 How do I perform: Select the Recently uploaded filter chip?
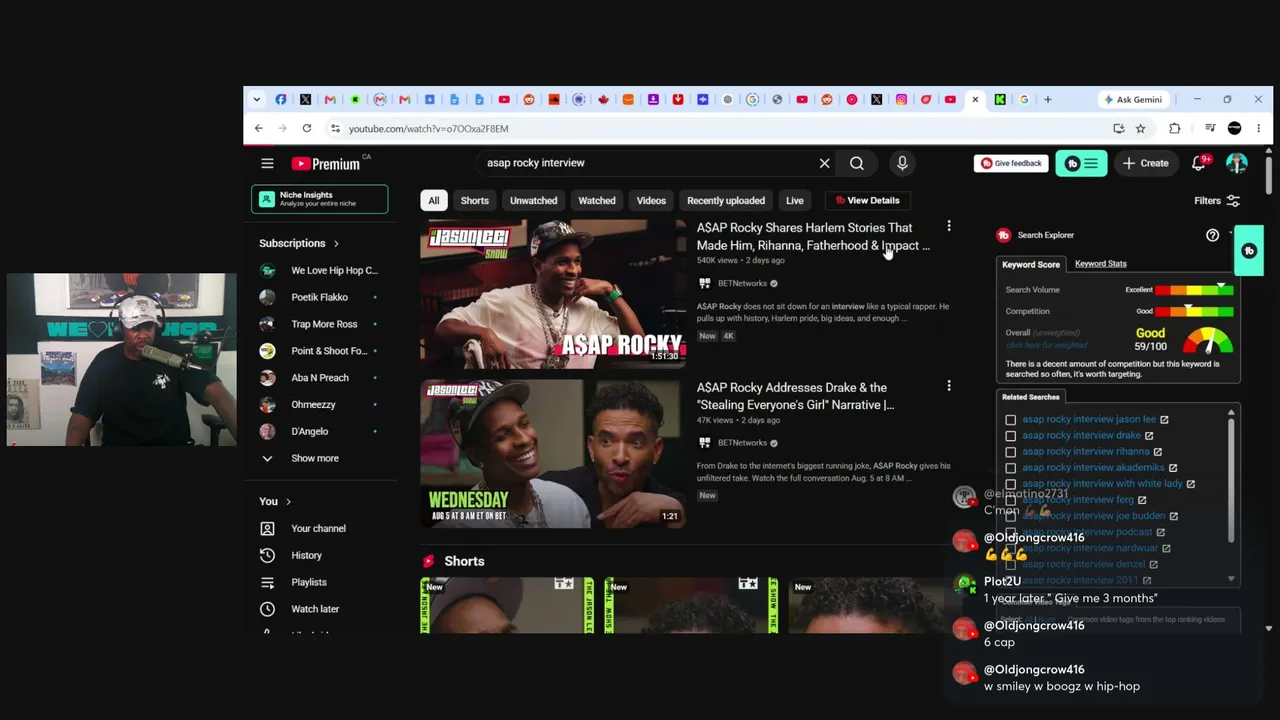pyautogui.click(x=726, y=200)
